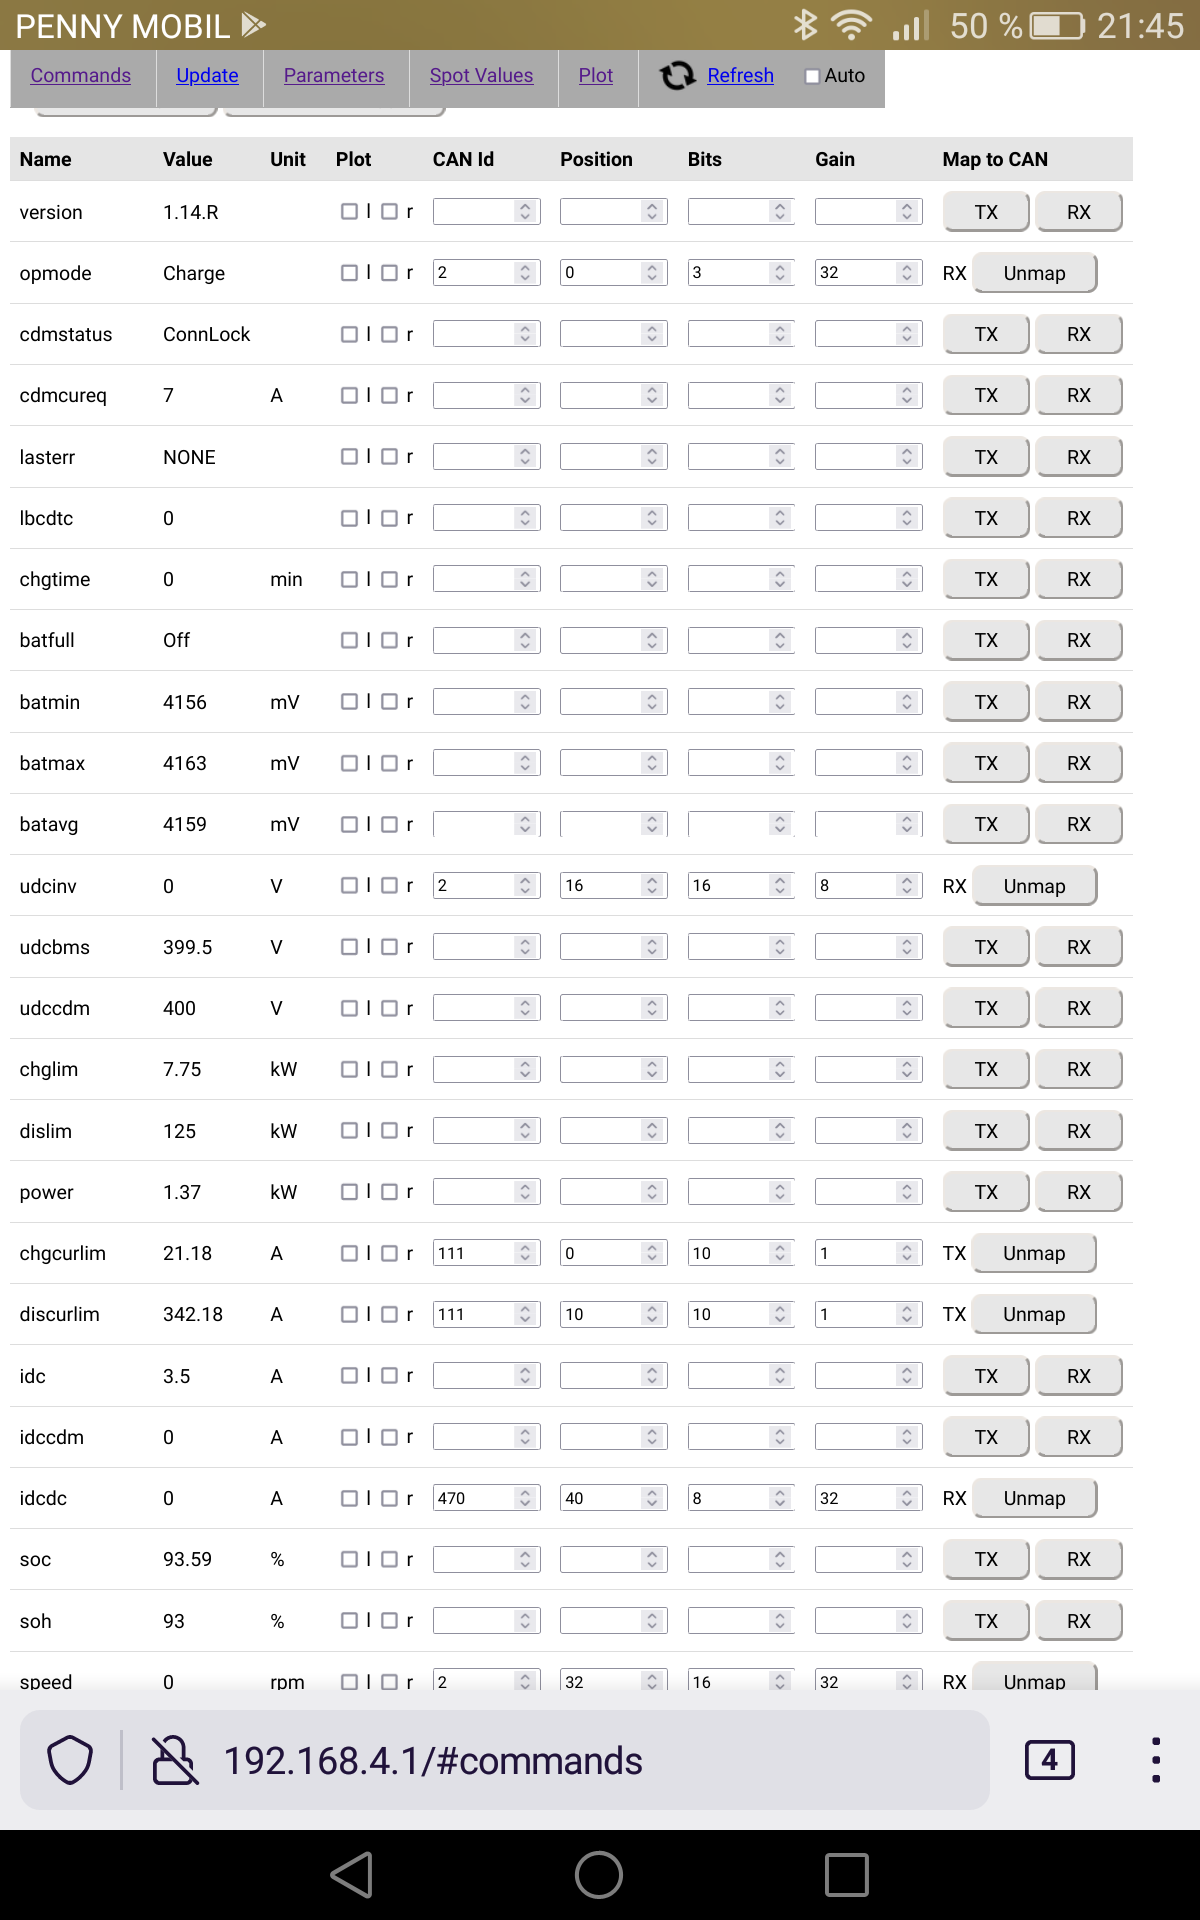Viewport: 1200px width, 1920px height.
Task: Check the left plot box for soc
Action: coord(349,1559)
